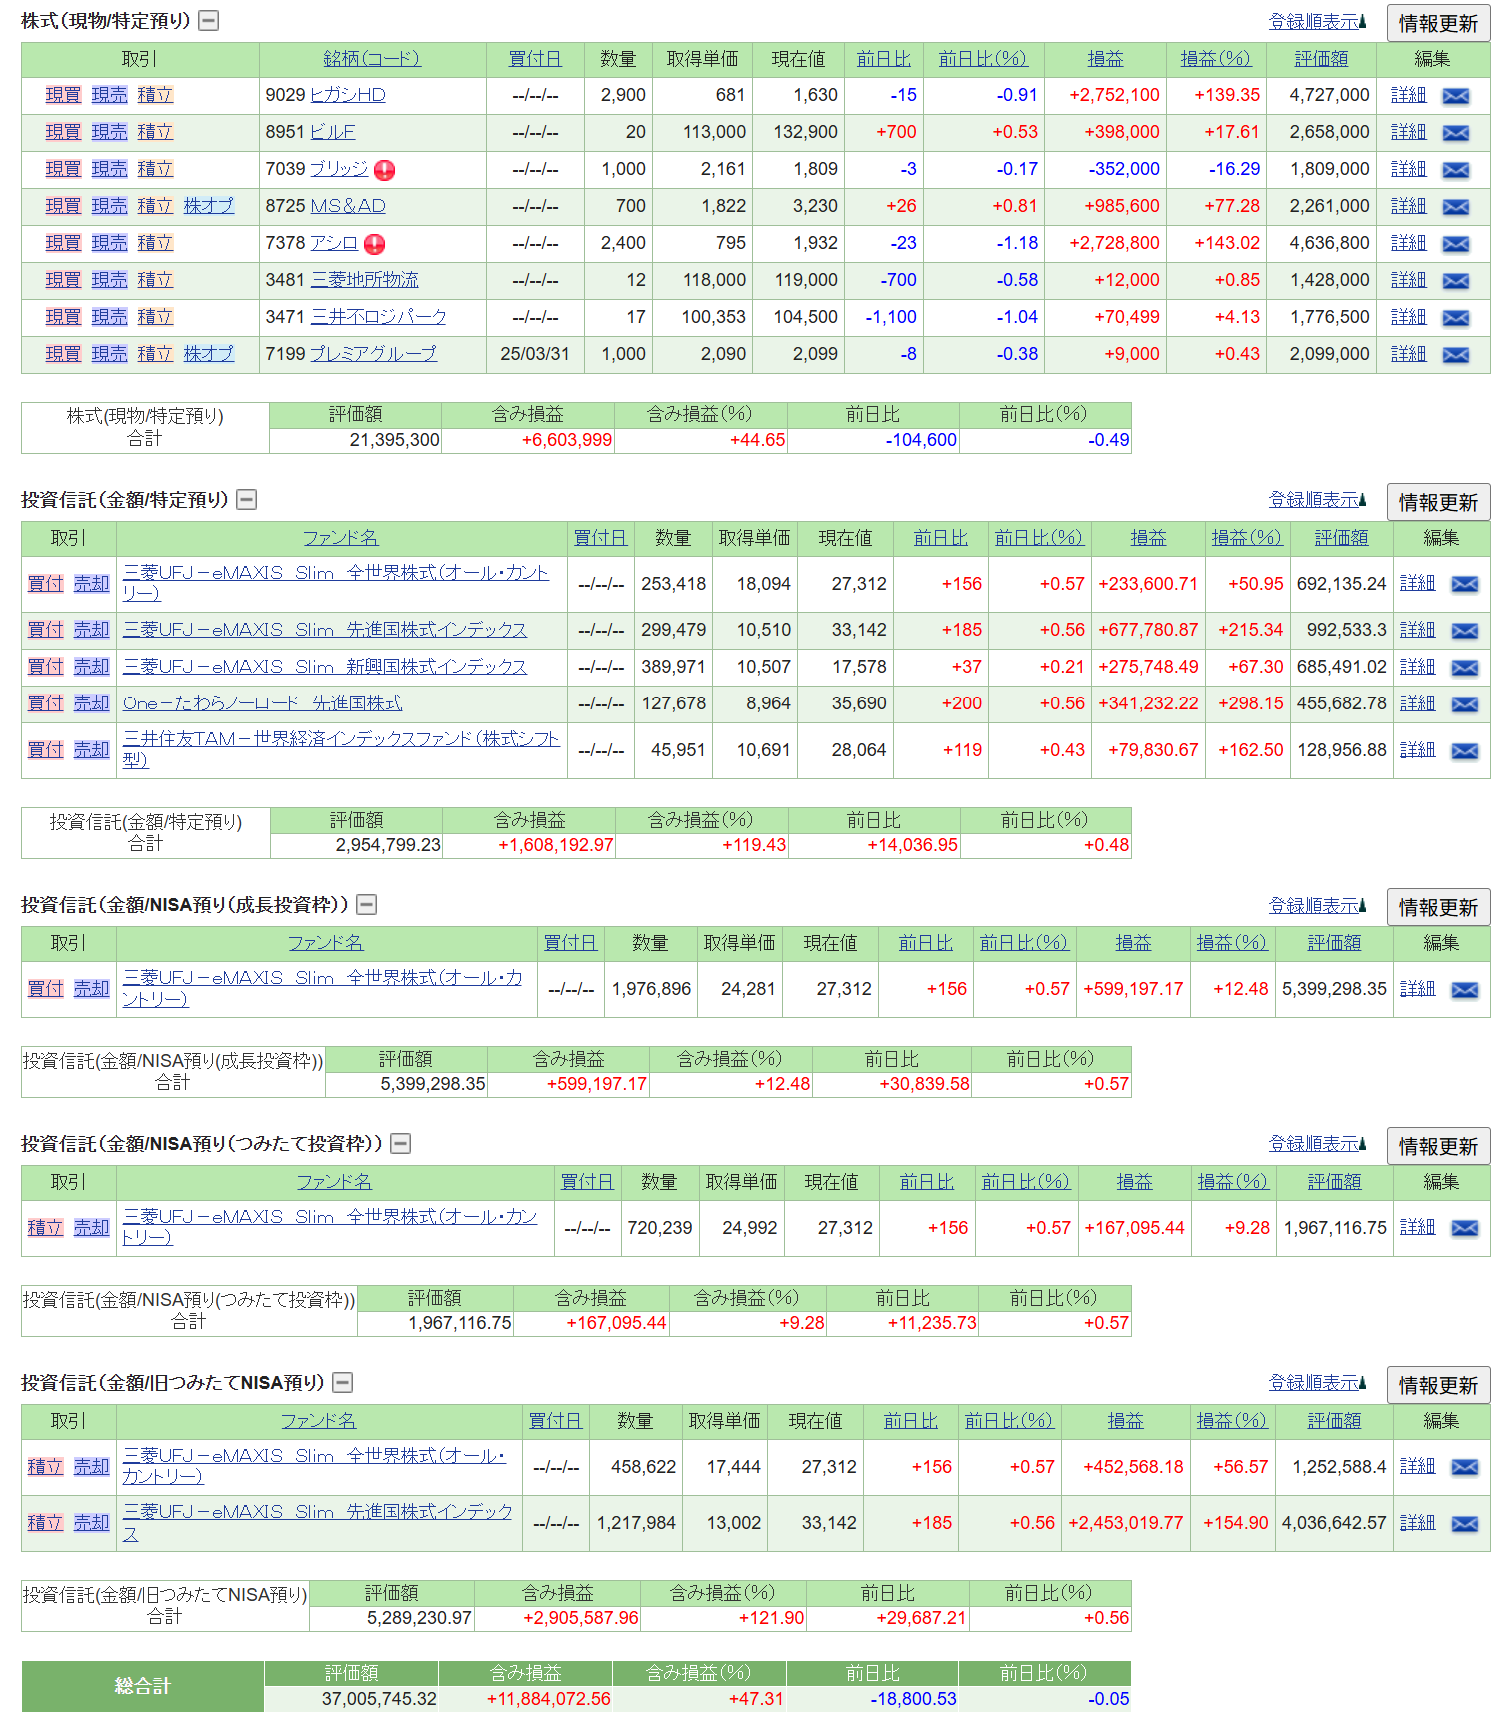Click envelope alert icon for 7039 ブリッジ row
The width and height of the screenshot is (1511, 1731).
1456,170
